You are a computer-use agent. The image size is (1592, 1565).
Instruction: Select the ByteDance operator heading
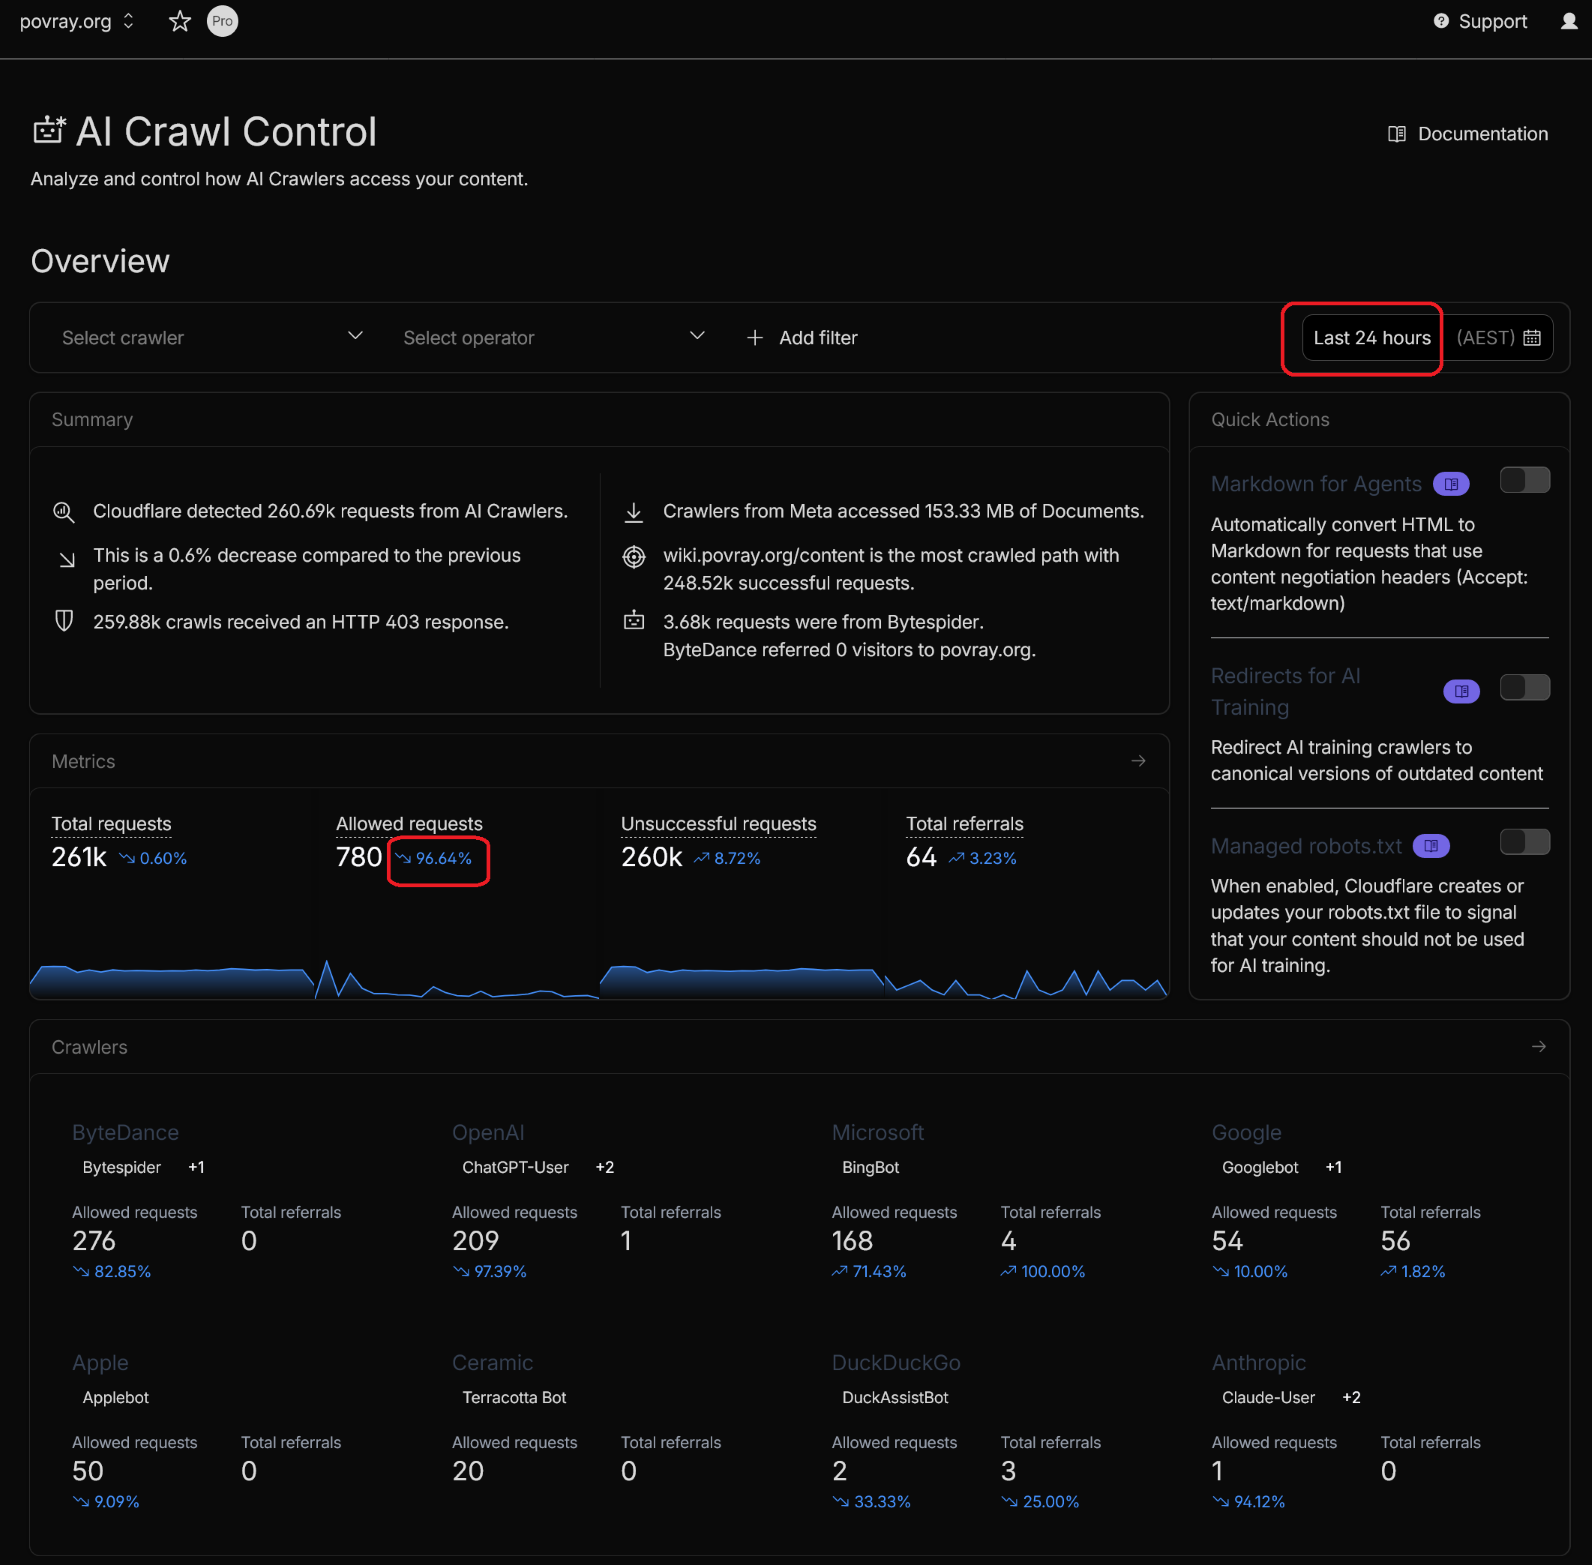pos(125,1133)
